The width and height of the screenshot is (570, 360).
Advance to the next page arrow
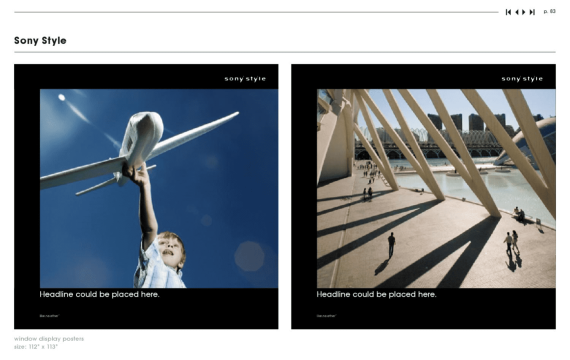[x=523, y=12]
